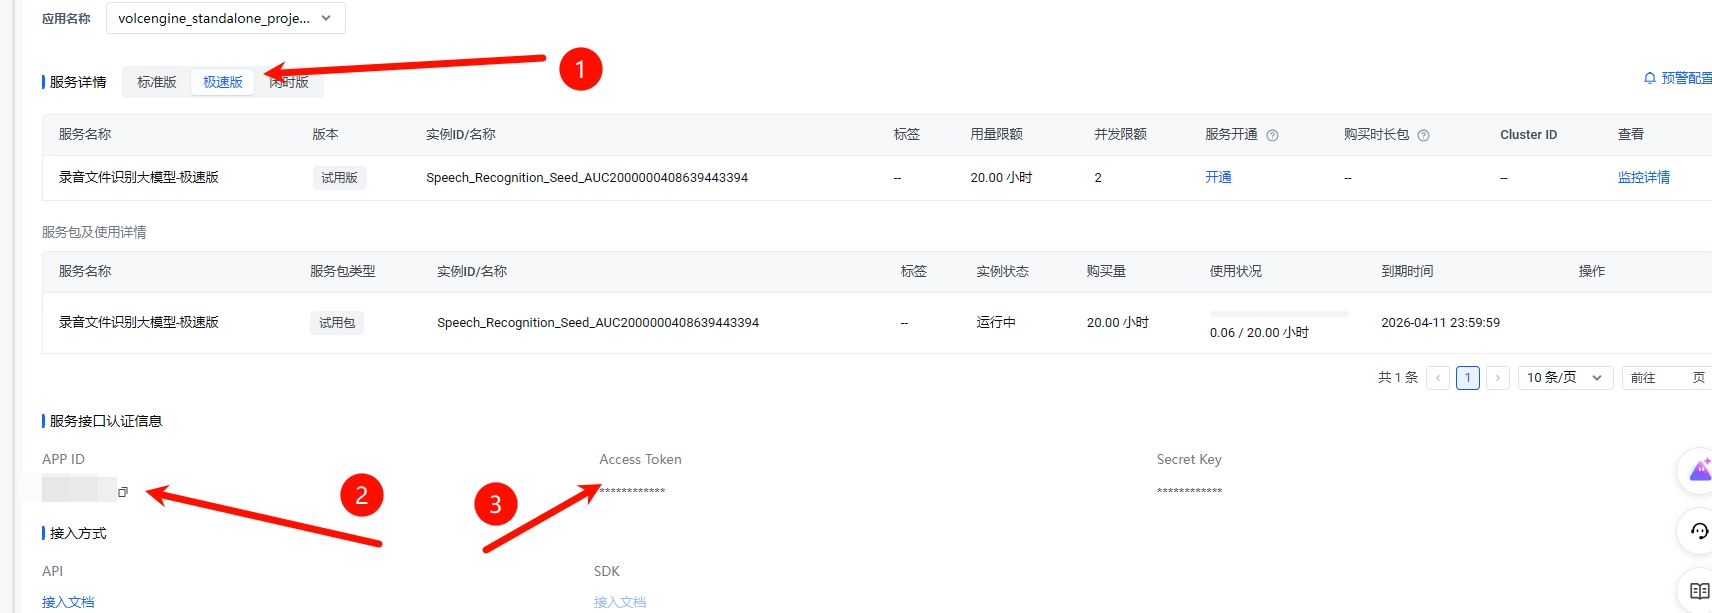Viewport: 1712px width, 613px height.
Task: Open the API 接入文档 link
Action: 68,602
